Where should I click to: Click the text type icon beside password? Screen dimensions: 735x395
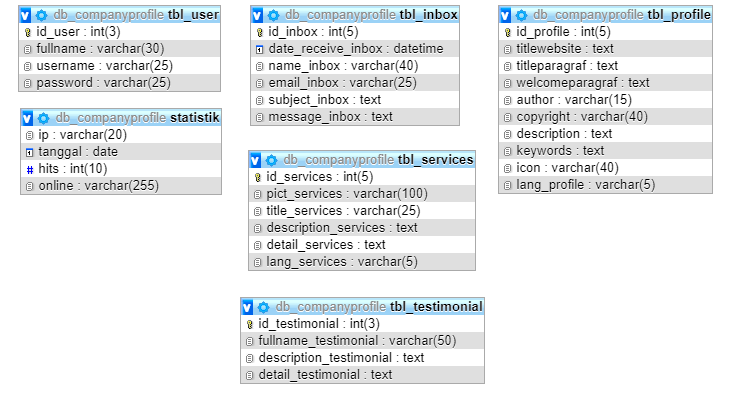28,83
